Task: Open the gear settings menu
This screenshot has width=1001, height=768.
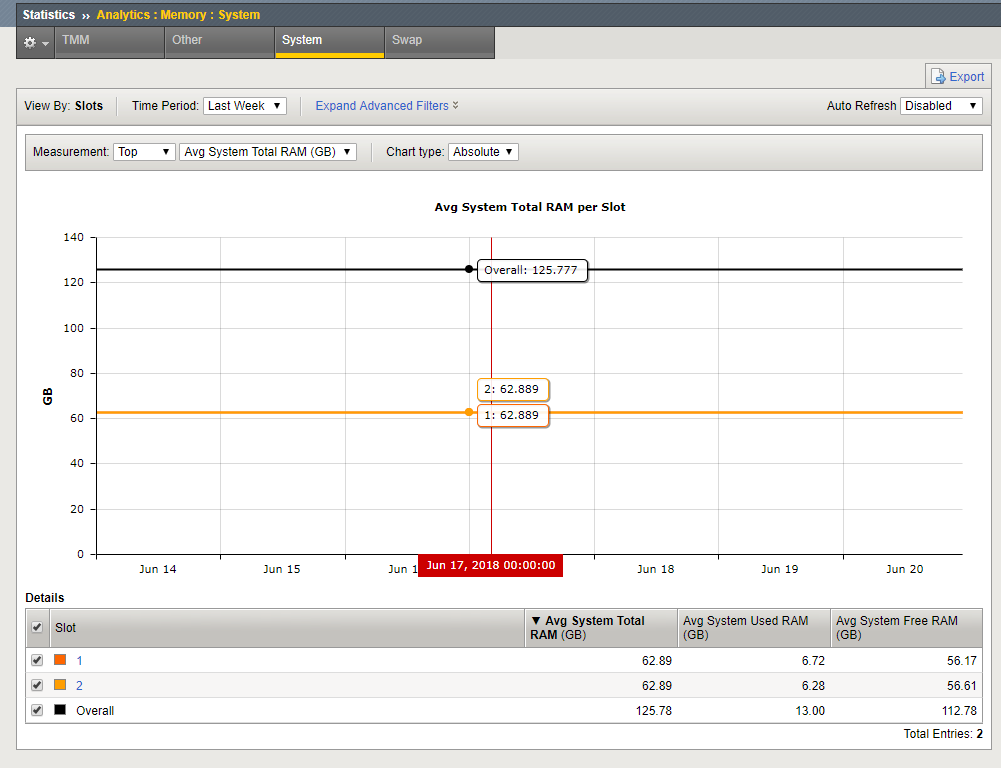Action: tap(35, 42)
